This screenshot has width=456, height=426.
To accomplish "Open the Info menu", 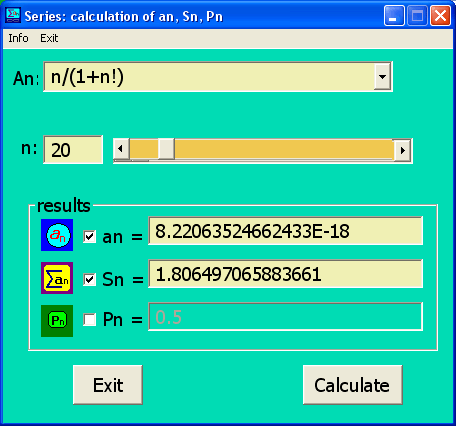I will click(x=18, y=38).
